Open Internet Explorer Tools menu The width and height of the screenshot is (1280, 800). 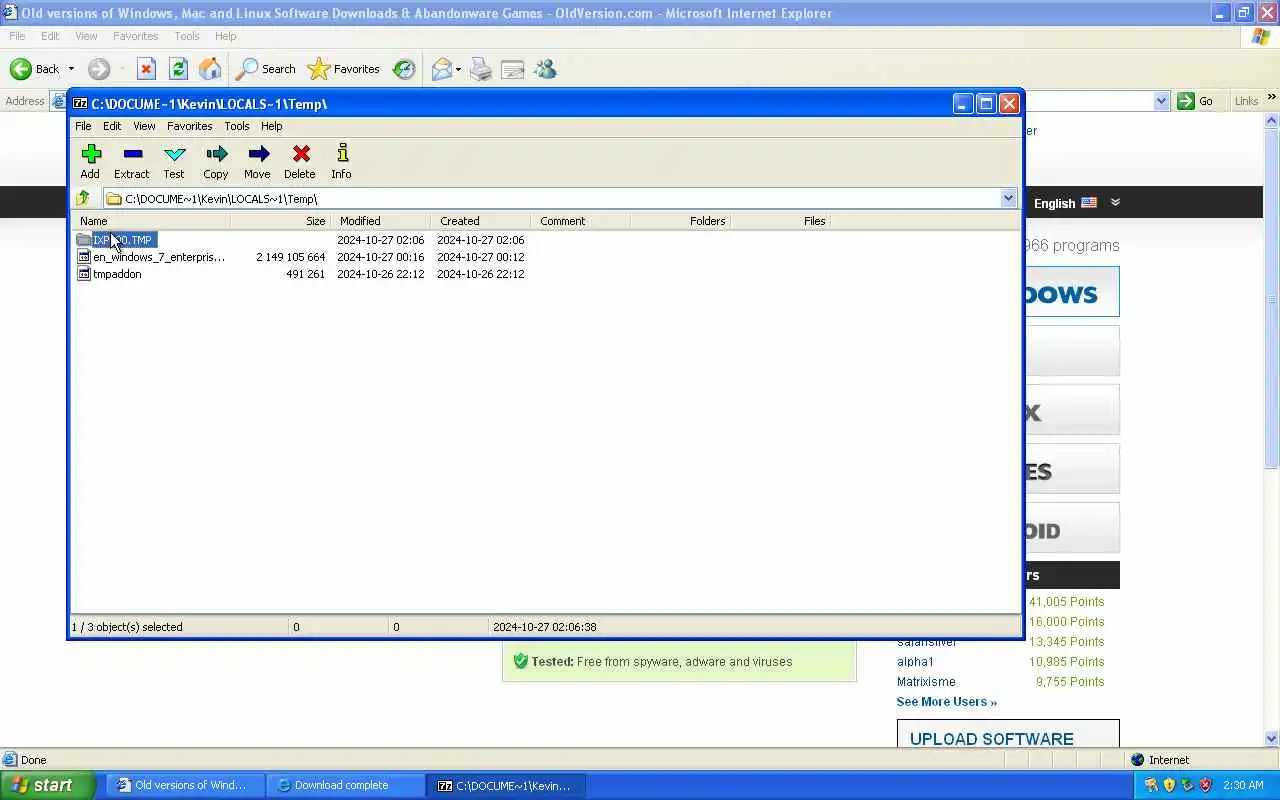coord(187,36)
